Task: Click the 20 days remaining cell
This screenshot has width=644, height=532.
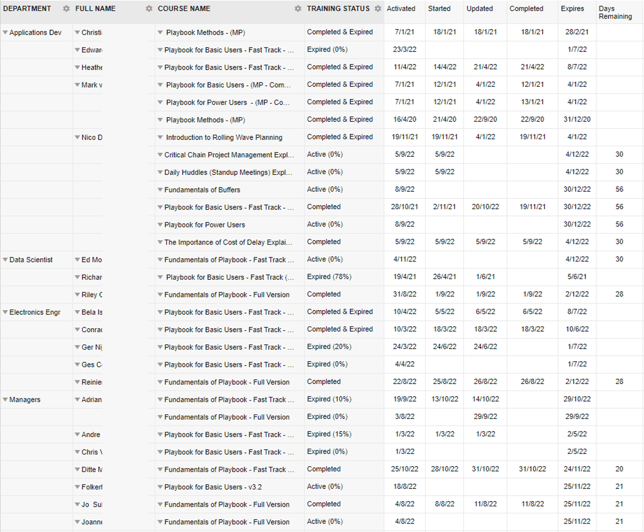Action: [619, 469]
